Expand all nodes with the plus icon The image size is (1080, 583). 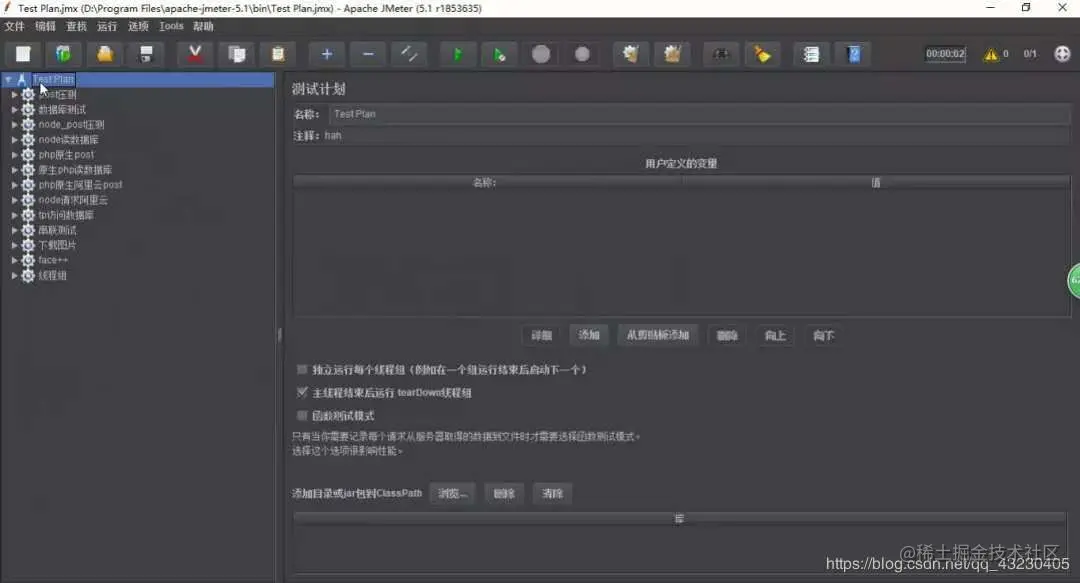[x=326, y=54]
